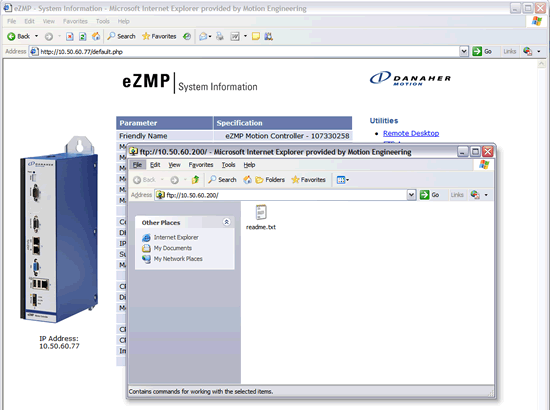550x410 pixels.
Task: Follow the Remote Desktop utility link
Action: (411, 133)
